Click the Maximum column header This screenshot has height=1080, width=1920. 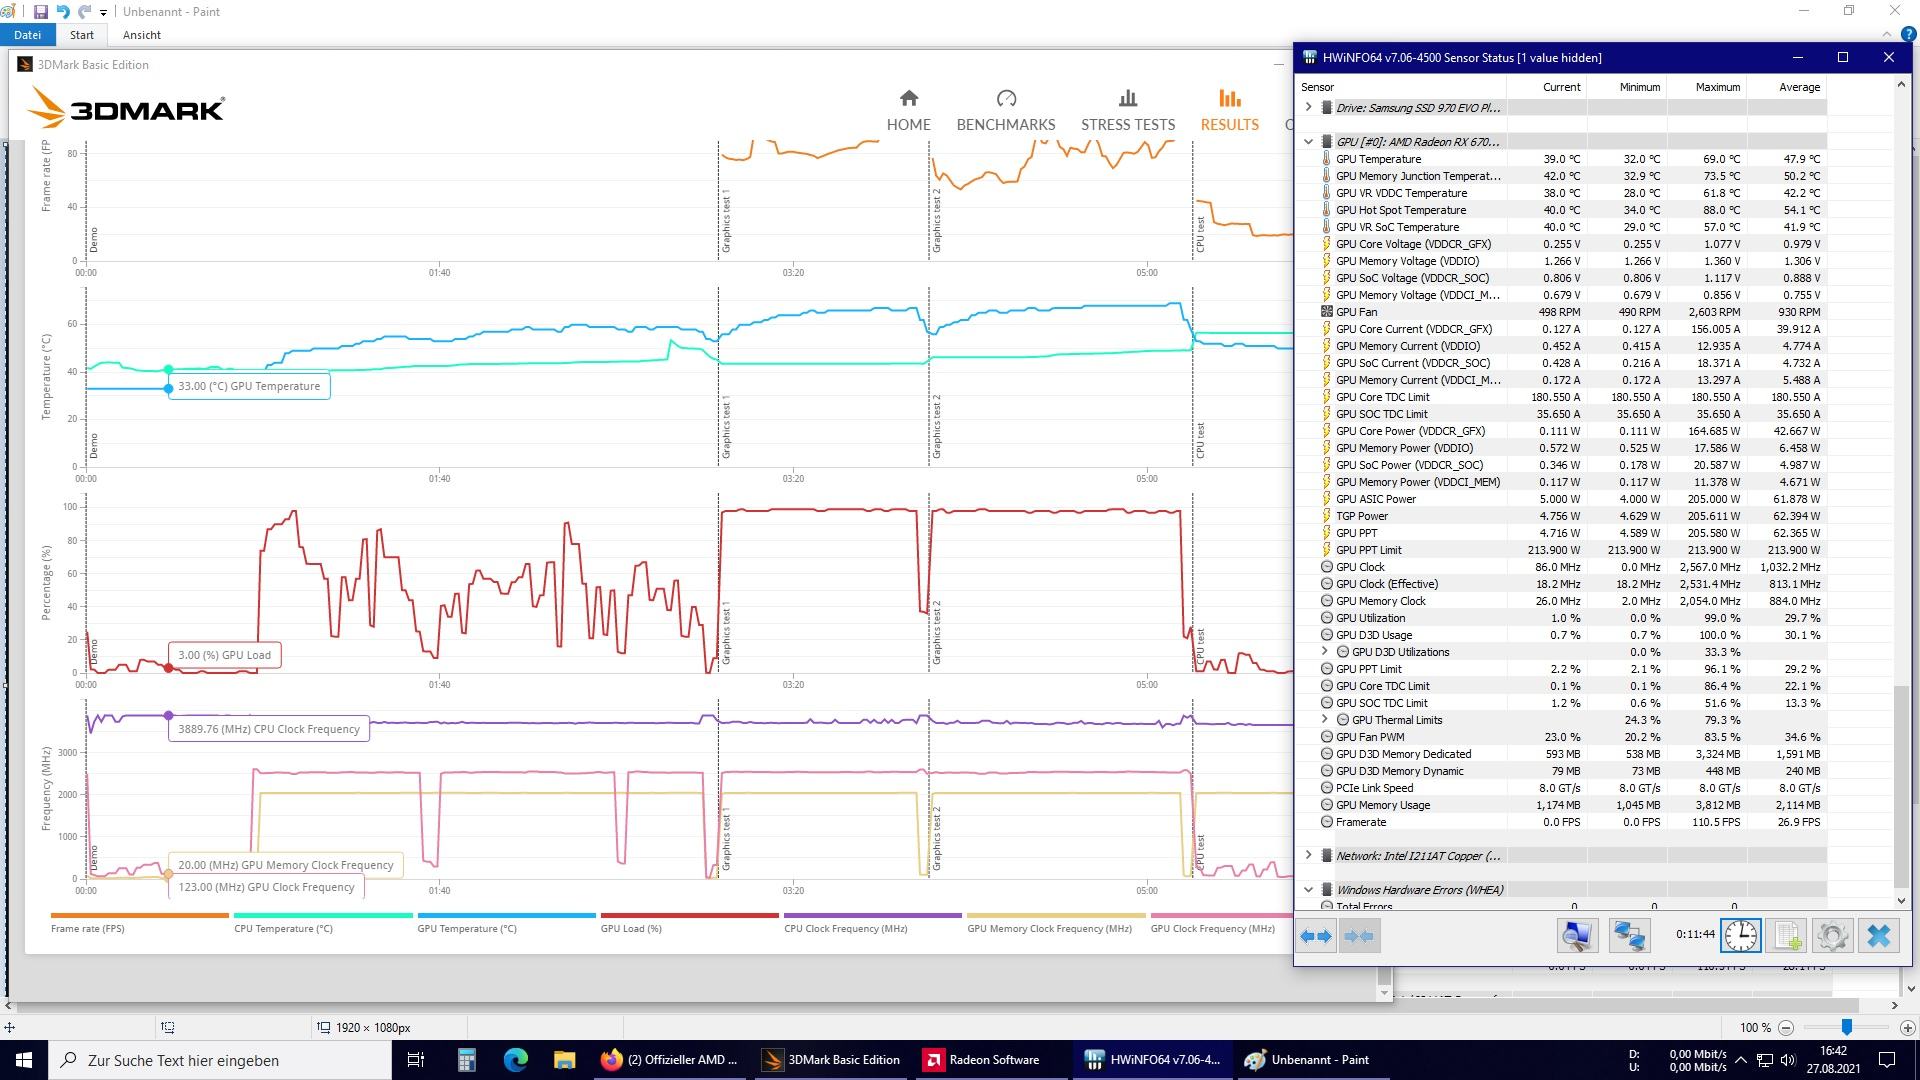tap(1717, 87)
